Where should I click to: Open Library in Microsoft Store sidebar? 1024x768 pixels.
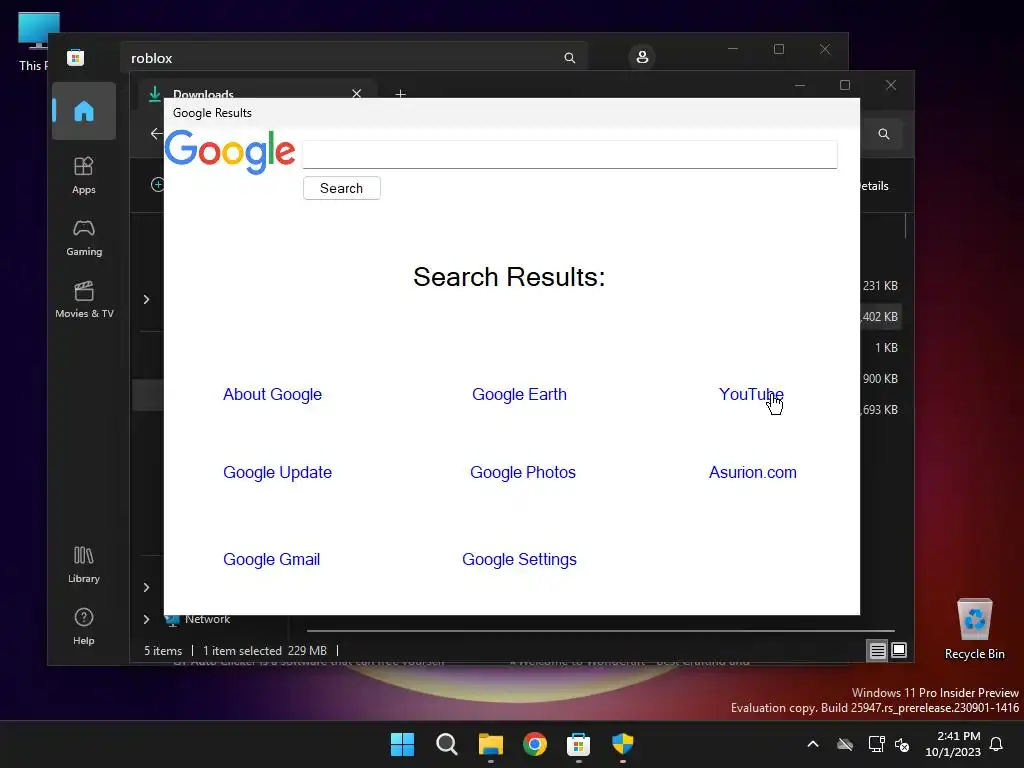pyautogui.click(x=84, y=565)
